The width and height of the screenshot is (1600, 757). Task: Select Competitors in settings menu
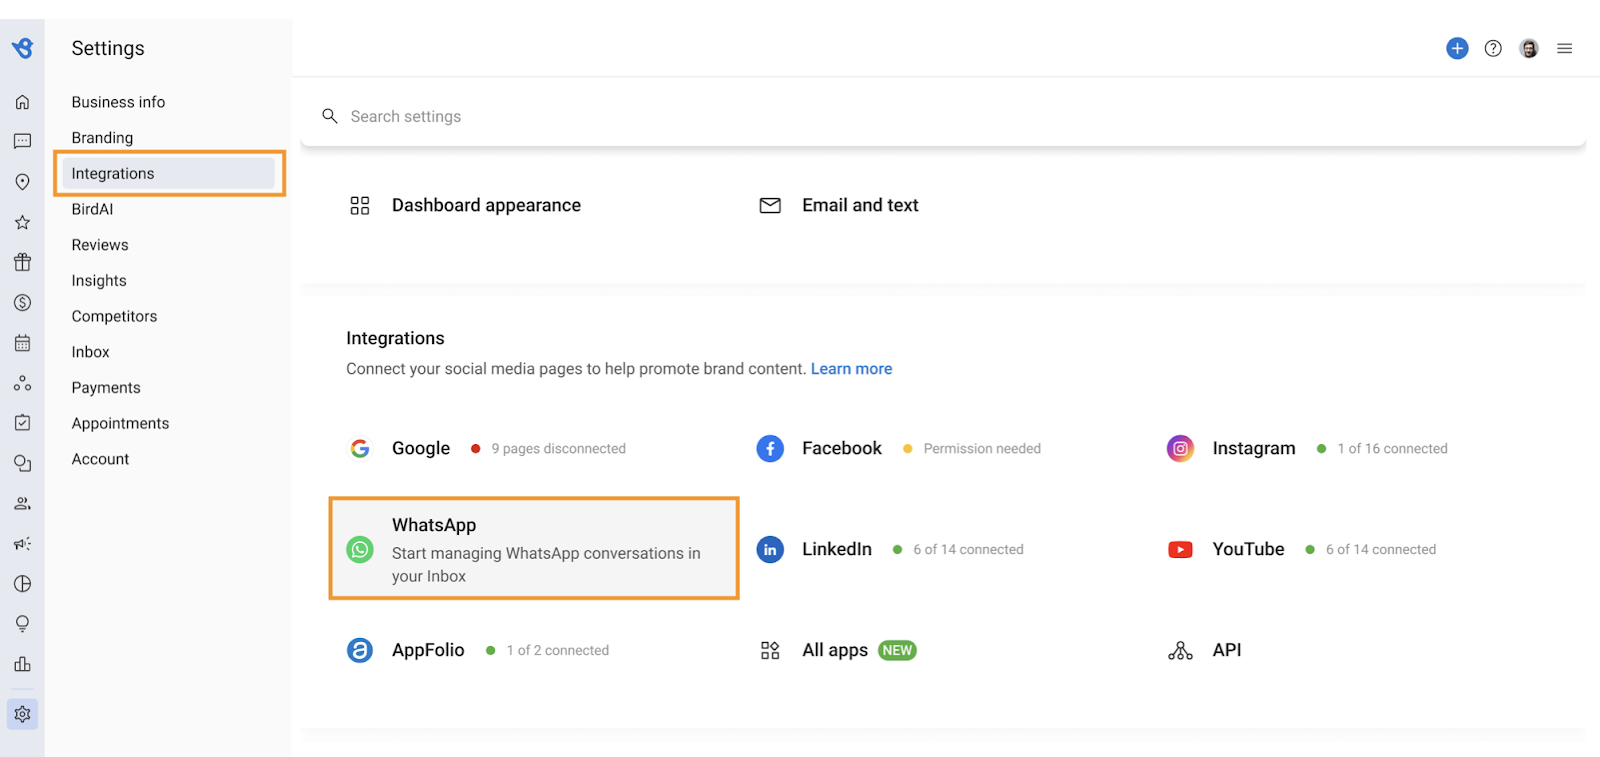click(x=114, y=316)
